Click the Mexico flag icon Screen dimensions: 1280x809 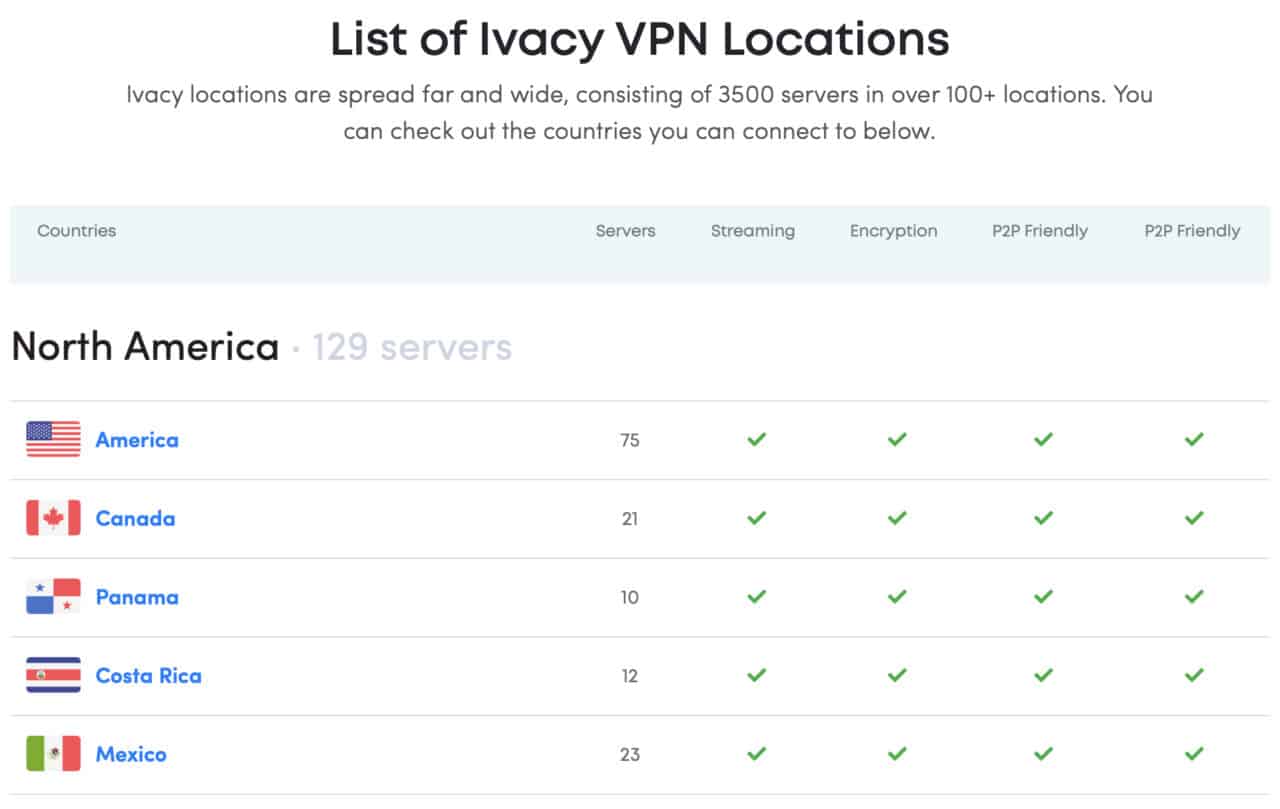pyautogui.click(x=53, y=754)
